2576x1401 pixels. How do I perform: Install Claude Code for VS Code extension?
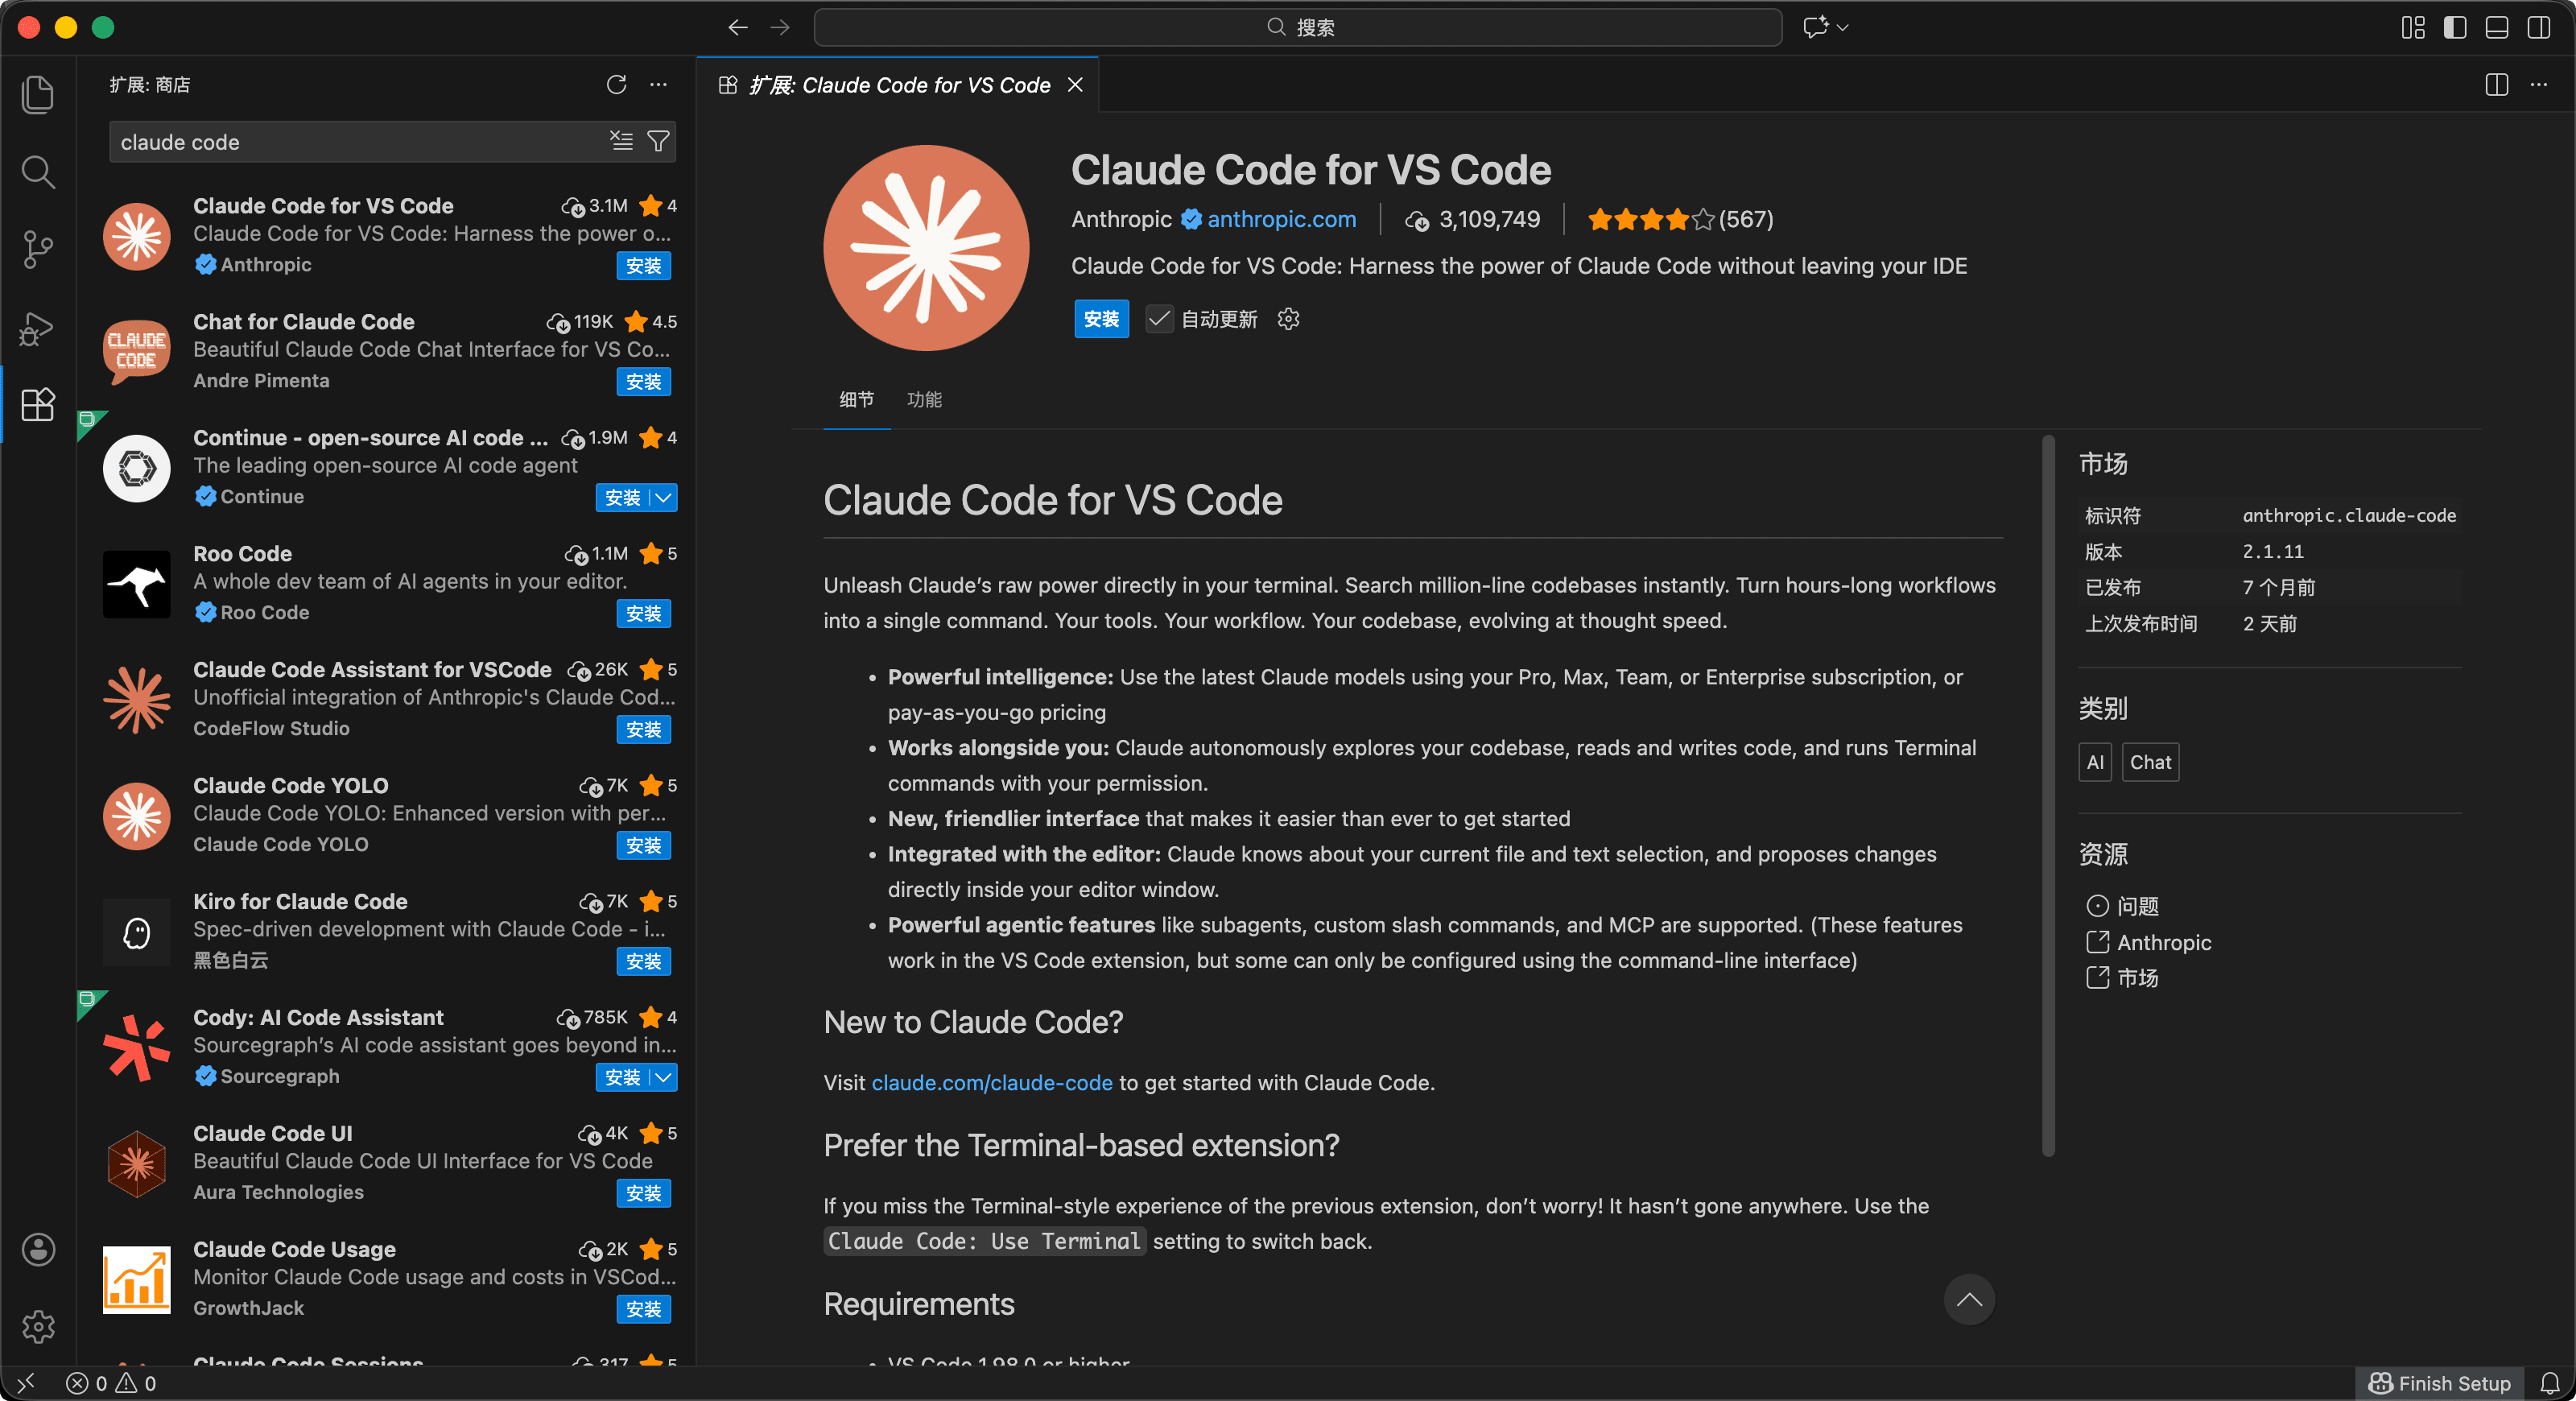pos(1100,319)
